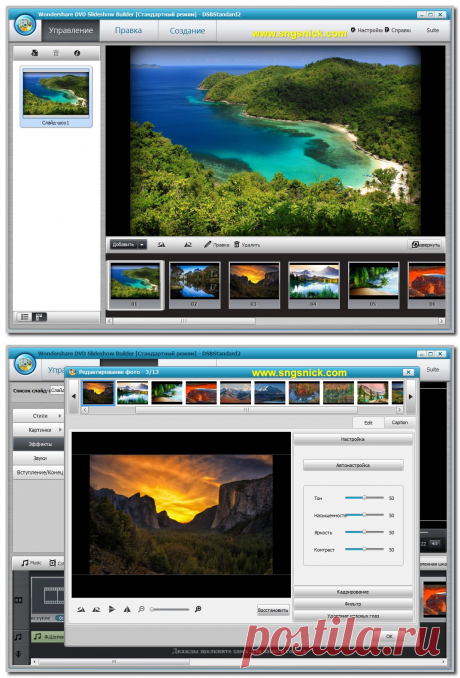Open the Создание tab
The image size is (460, 678).
coord(187,31)
